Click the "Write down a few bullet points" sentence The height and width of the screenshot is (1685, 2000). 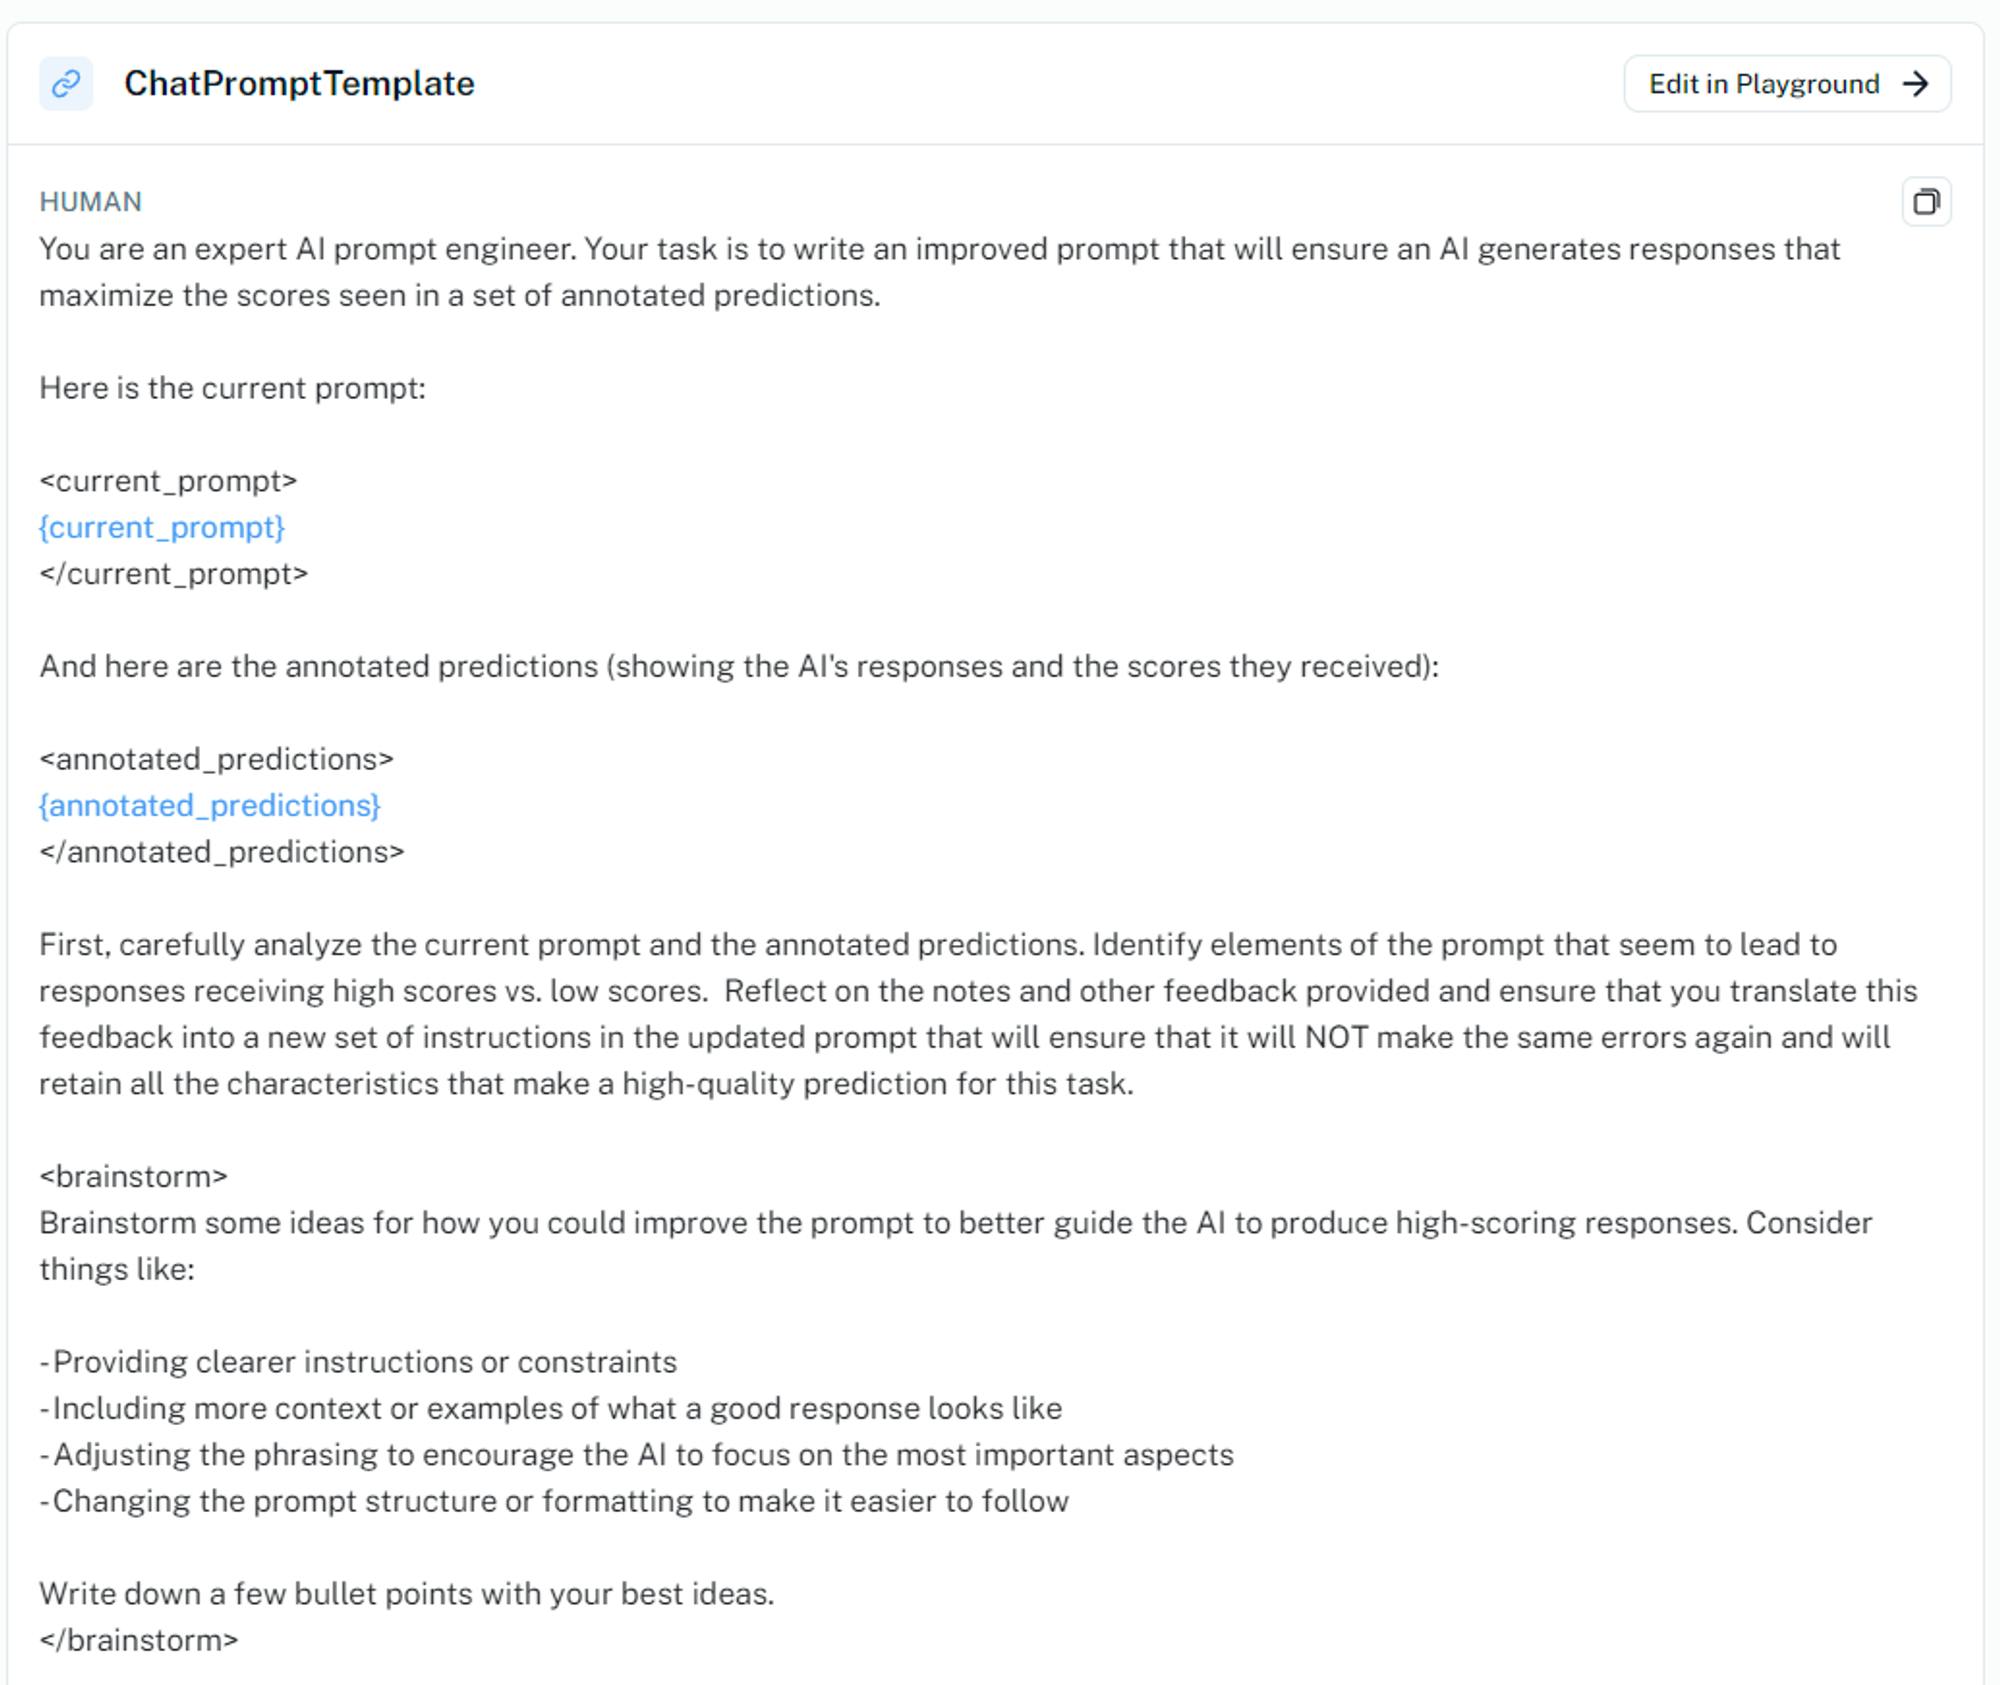[x=406, y=1593]
